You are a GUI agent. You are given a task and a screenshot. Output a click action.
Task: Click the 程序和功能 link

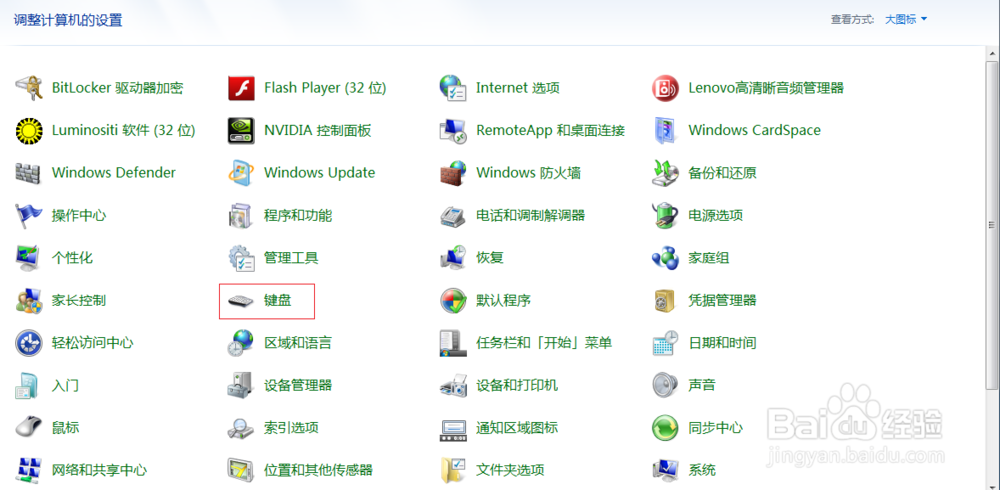click(x=298, y=215)
